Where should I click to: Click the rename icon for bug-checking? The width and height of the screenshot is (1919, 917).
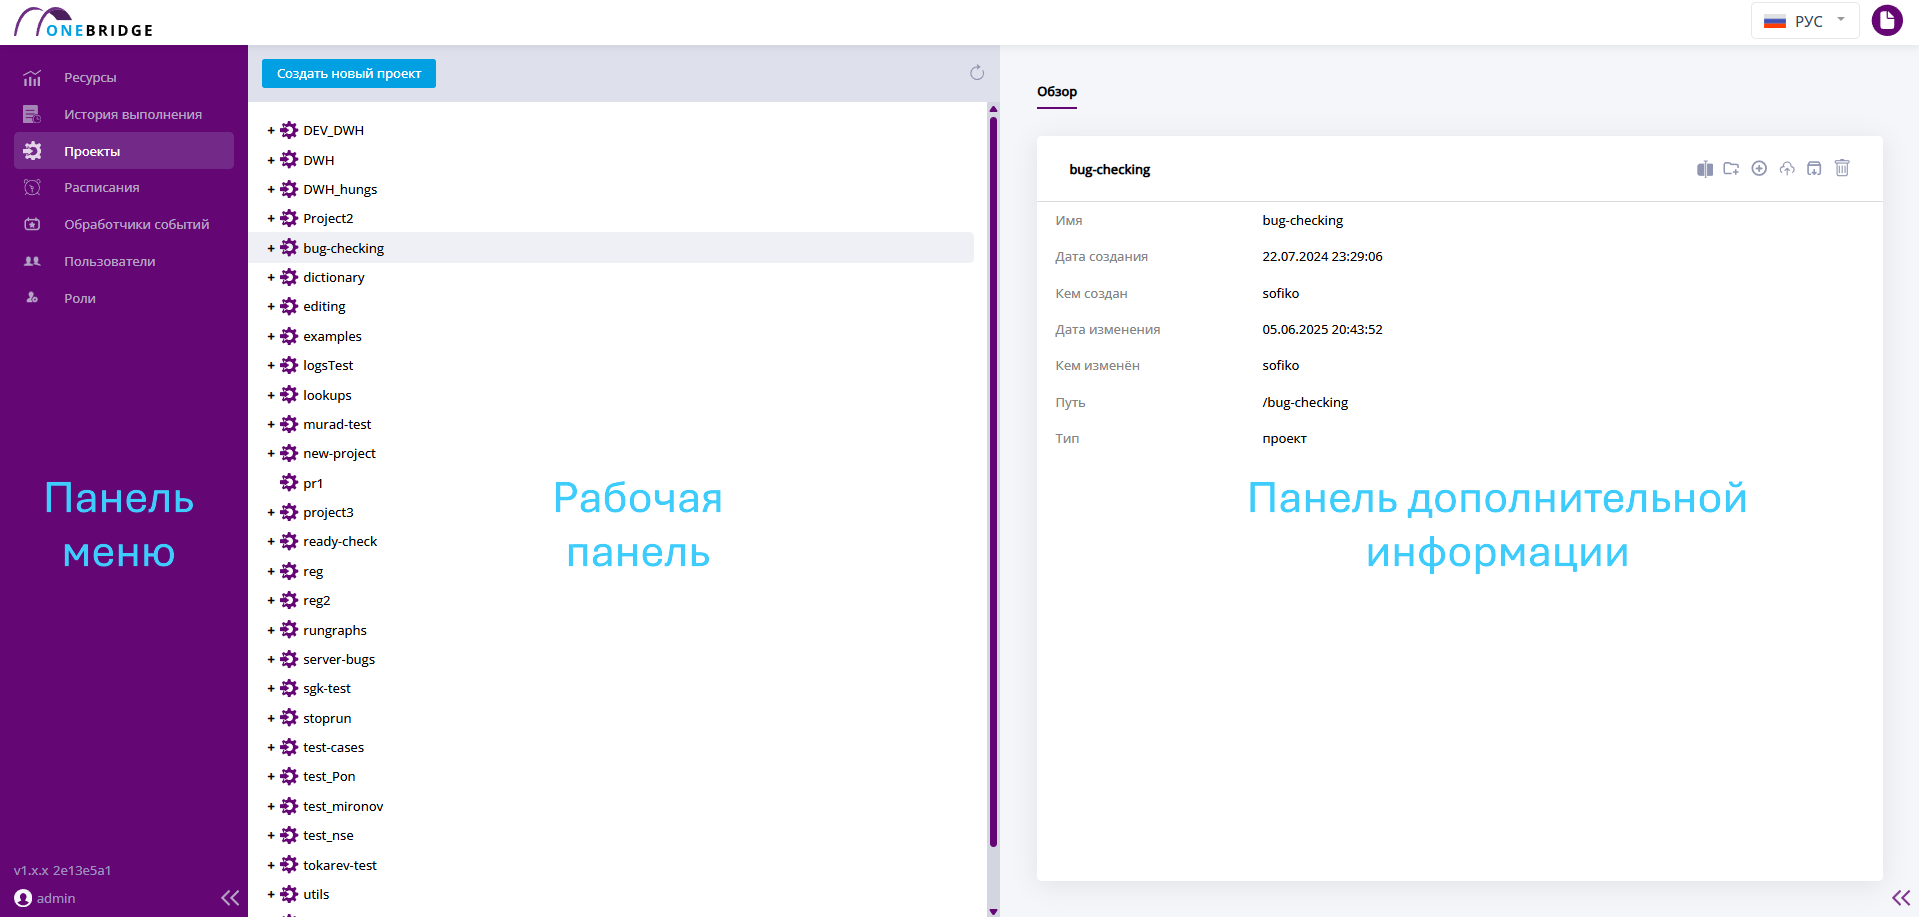(1705, 169)
